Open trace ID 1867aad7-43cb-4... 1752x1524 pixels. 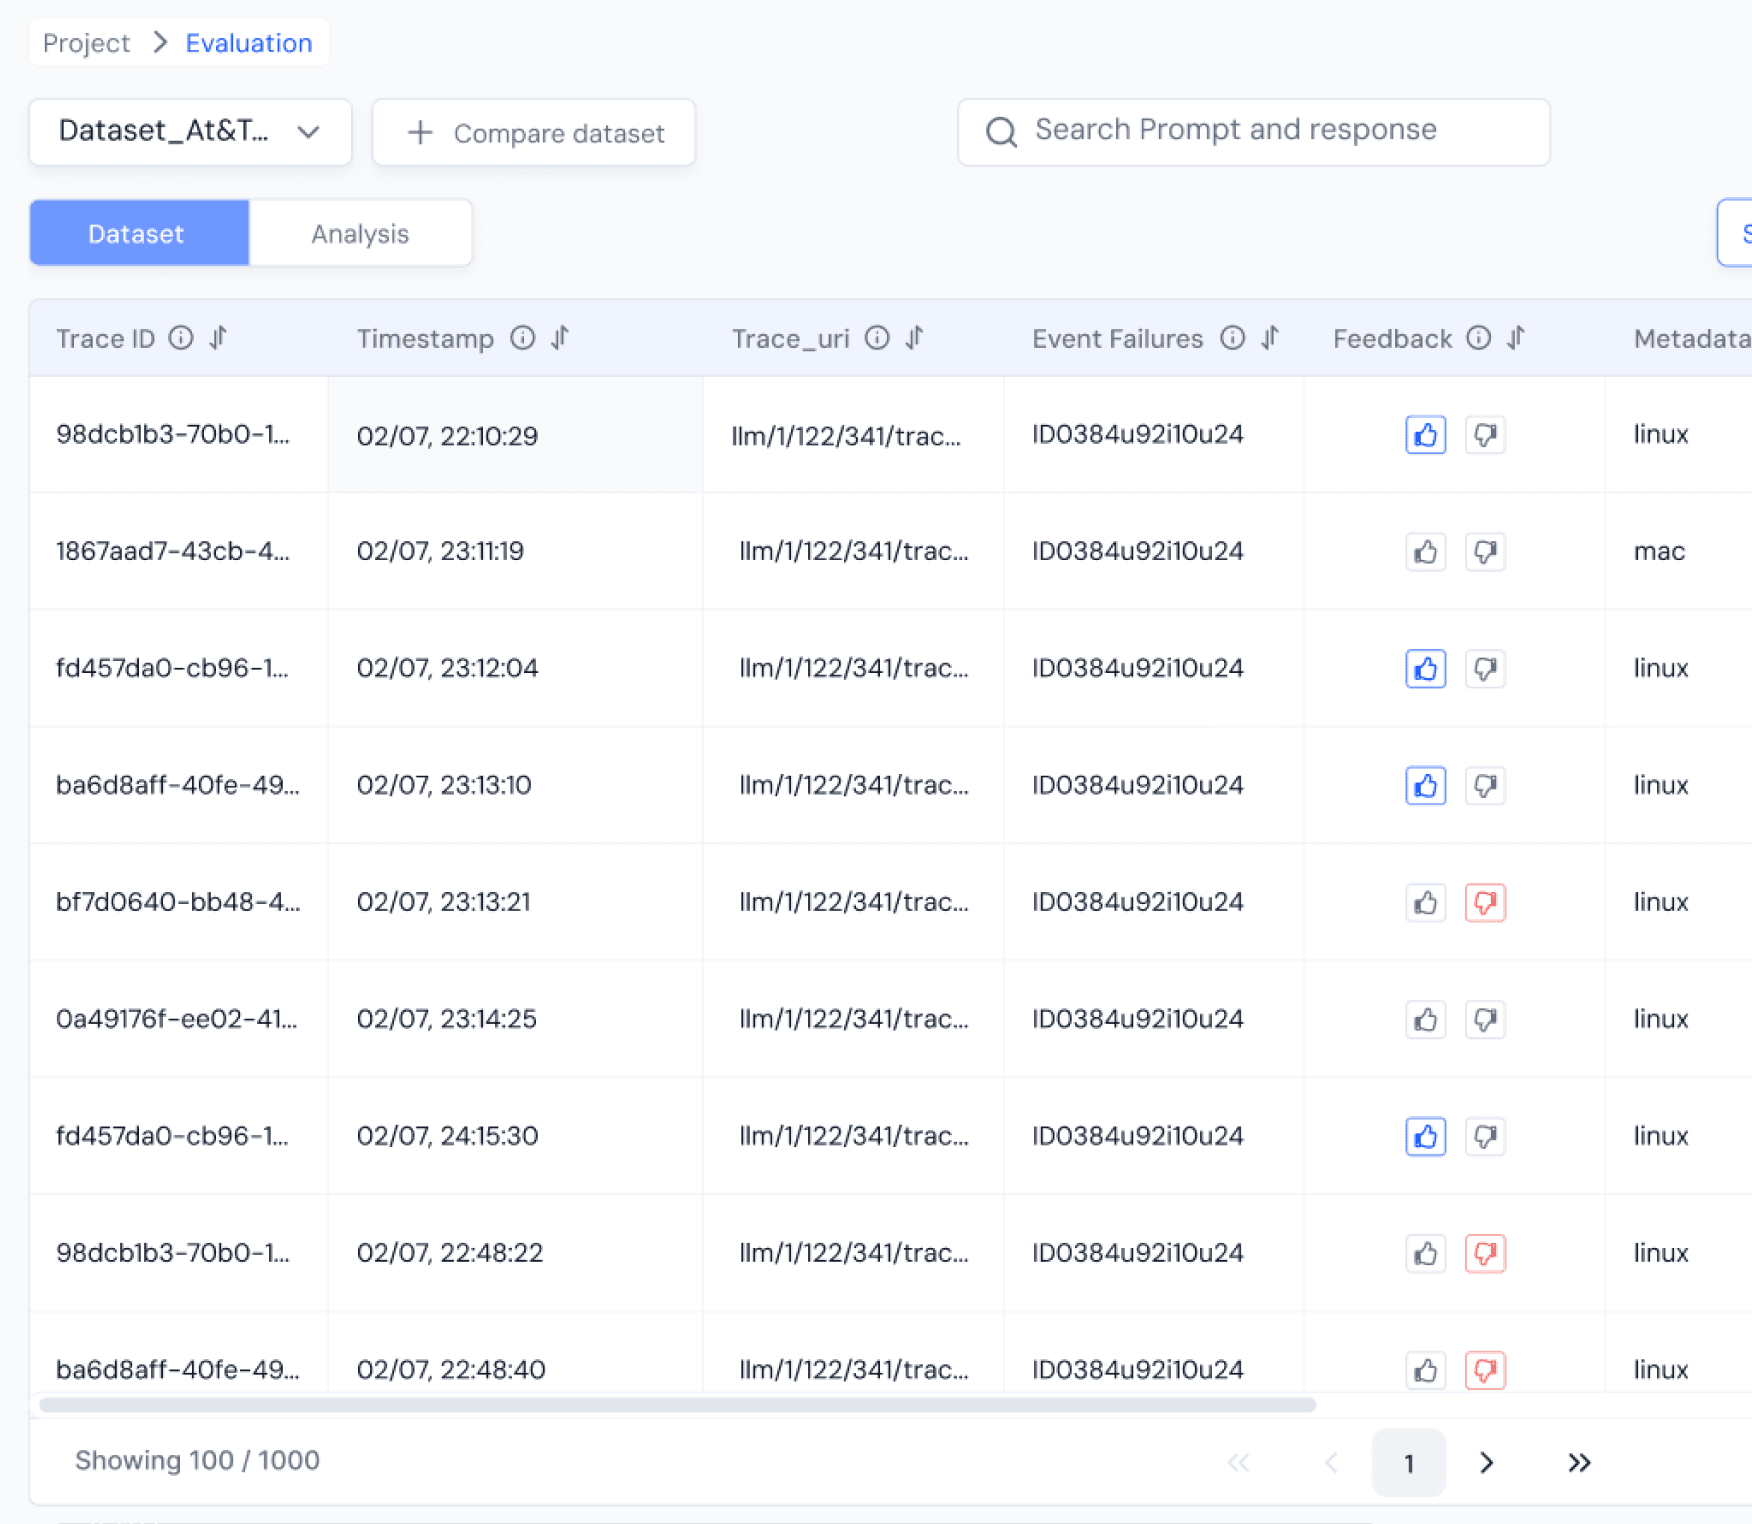coord(173,551)
